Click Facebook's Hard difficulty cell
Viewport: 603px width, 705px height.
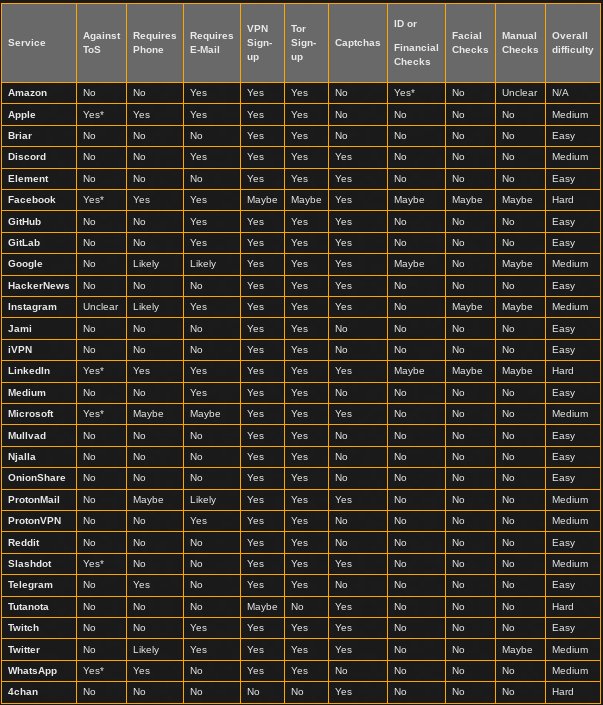[x=572, y=200]
